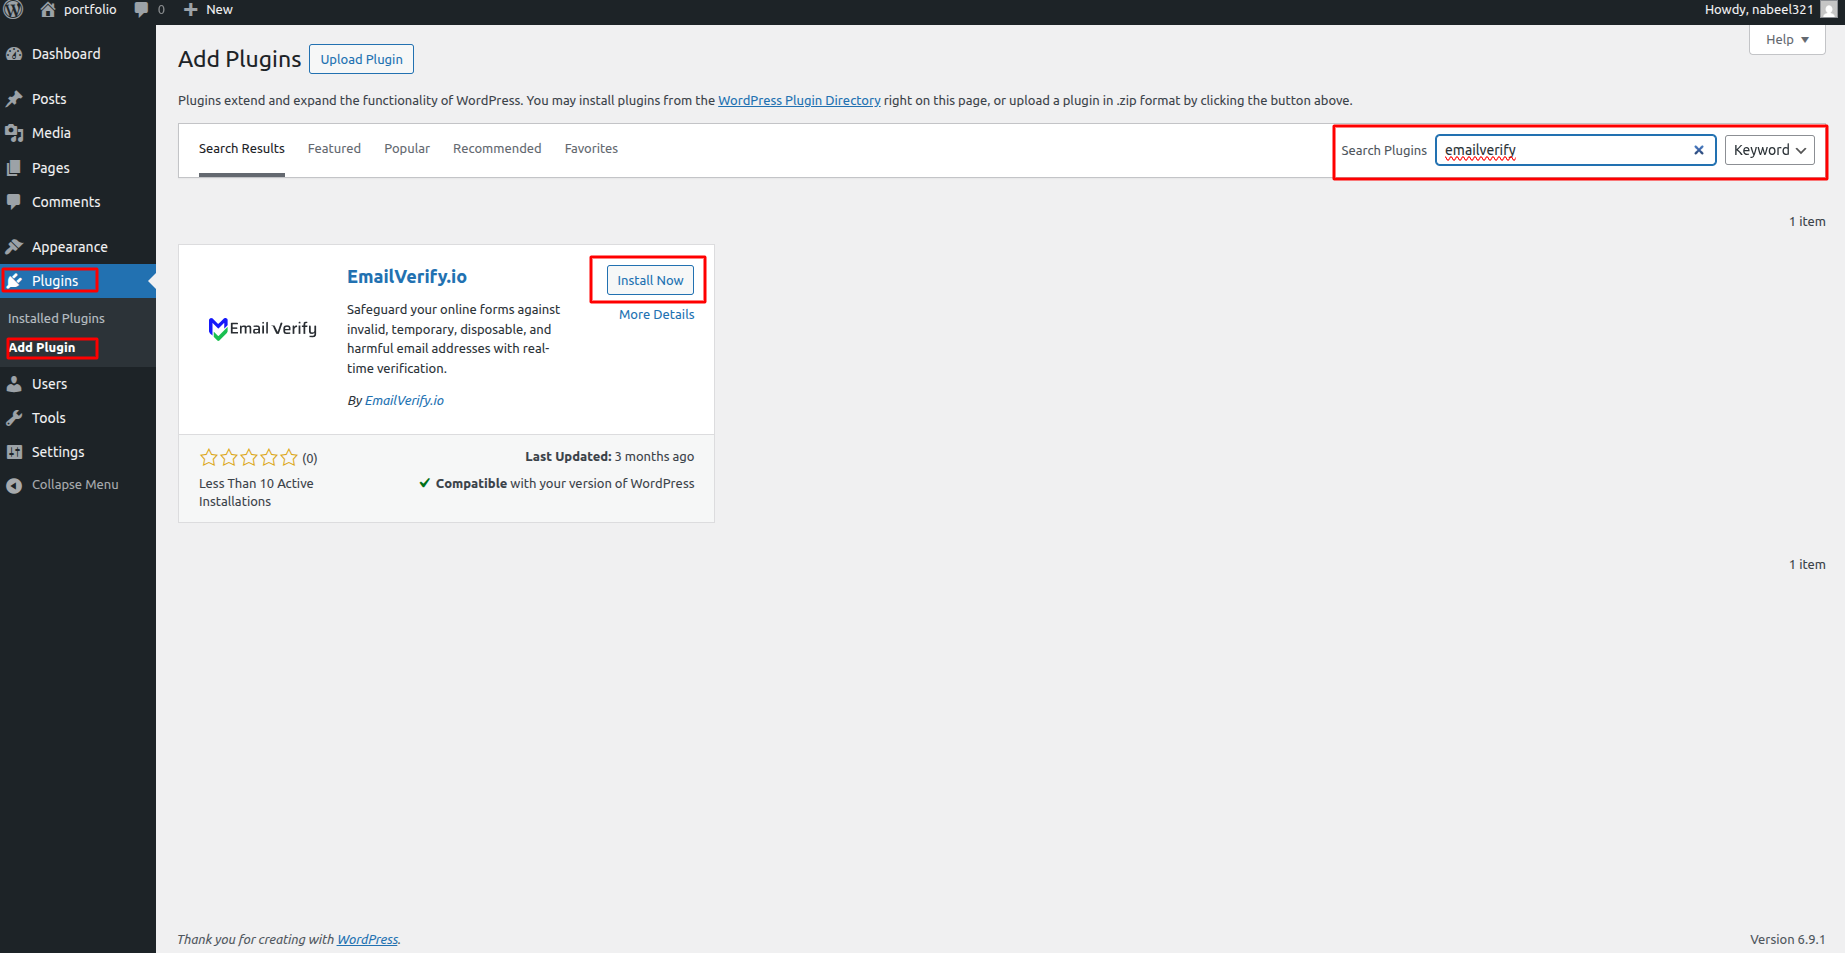This screenshot has width=1845, height=953.
Task: Click the New label in the admin bar
Action: pos(219,10)
